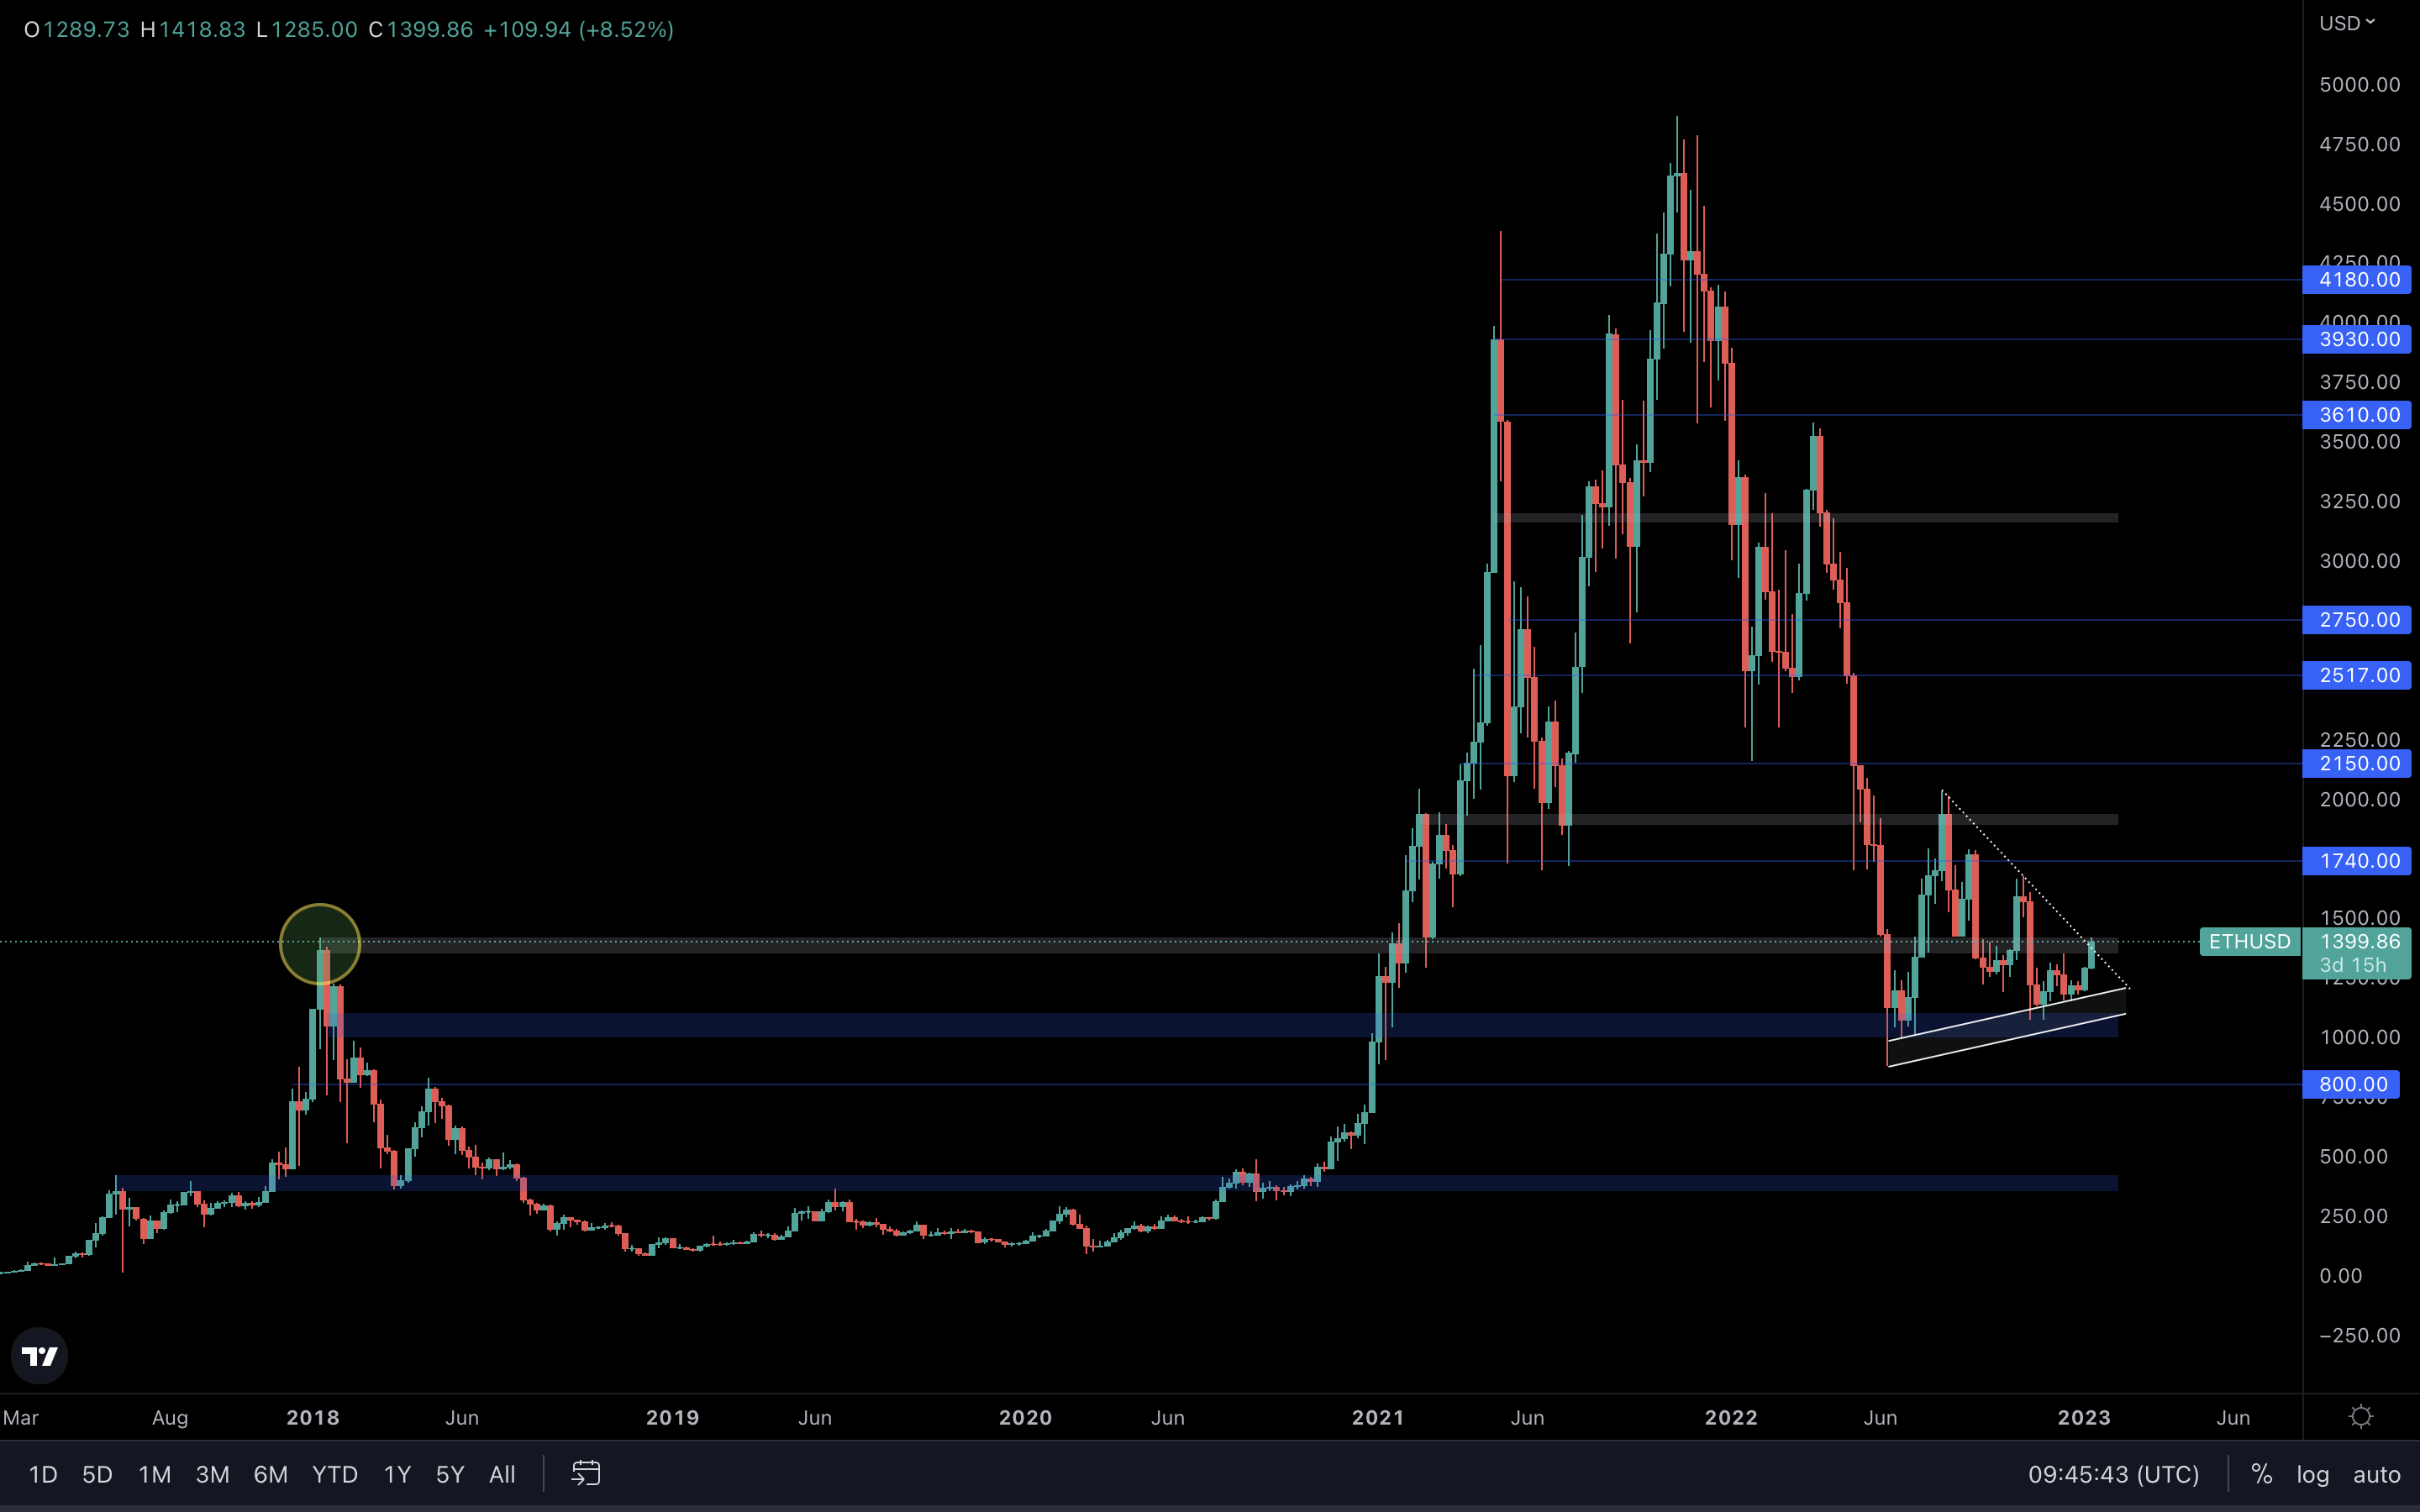Toggle log scale mode
Image resolution: width=2420 pixels, height=1512 pixels.
2312,1474
